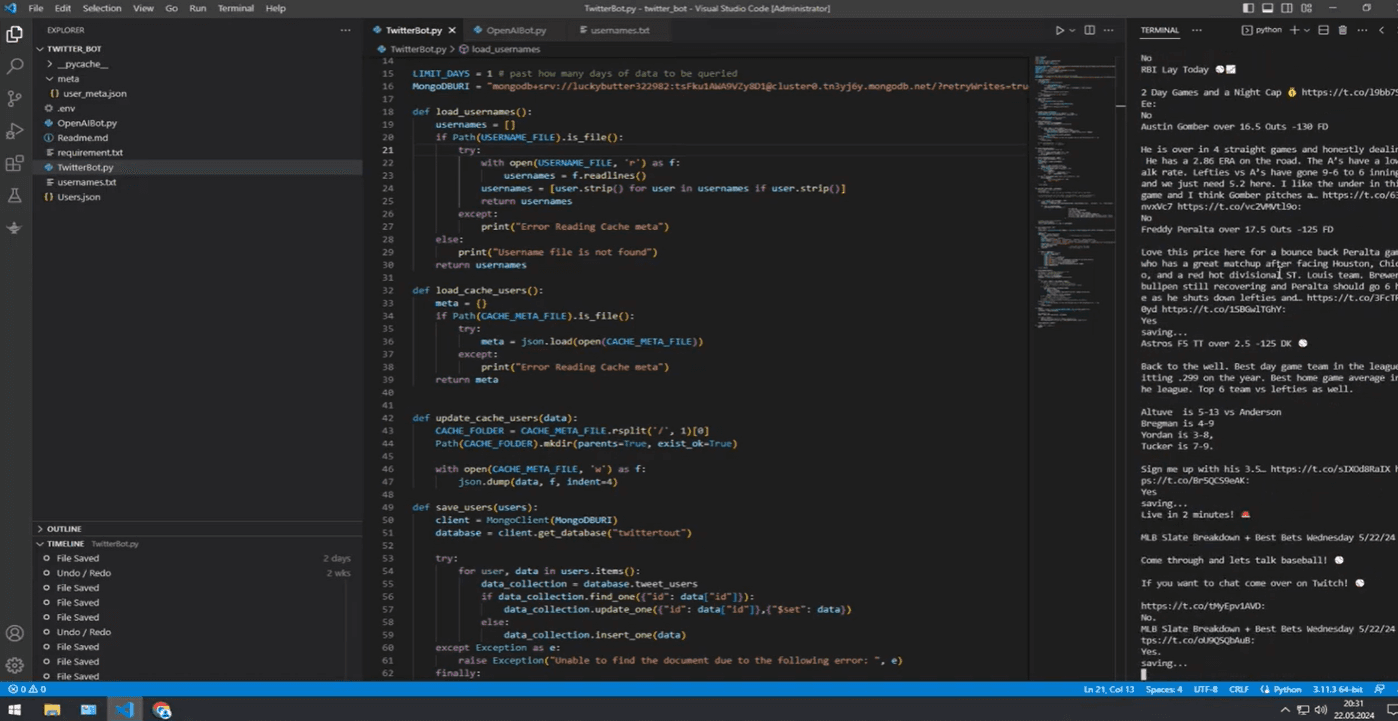Change indentation via Spaces: 4
The width and height of the screenshot is (1398, 721).
pyautogui.click(x=1164, y=690)
